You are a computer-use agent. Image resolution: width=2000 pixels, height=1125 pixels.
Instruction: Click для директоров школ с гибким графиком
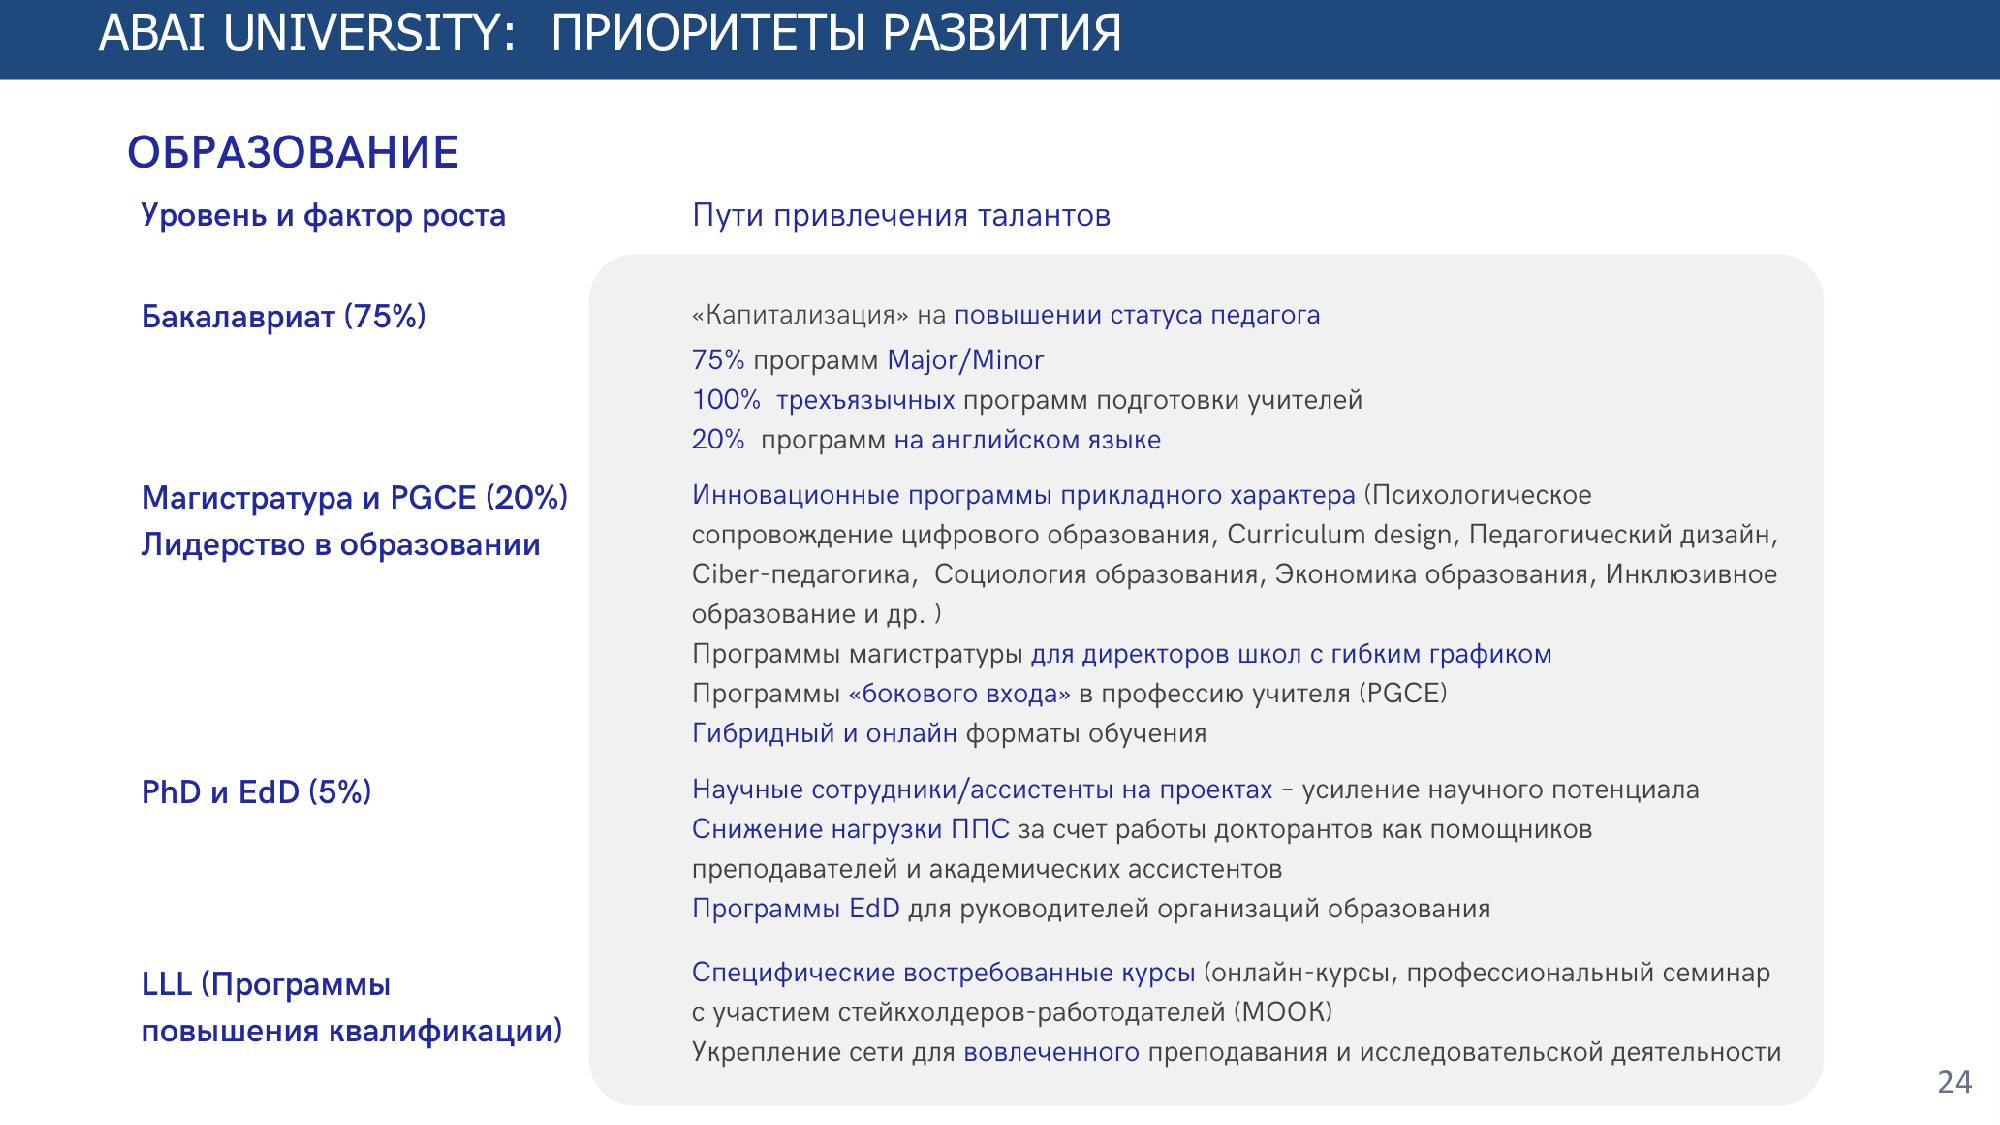pyautogui.click(x=1290, y=655)
